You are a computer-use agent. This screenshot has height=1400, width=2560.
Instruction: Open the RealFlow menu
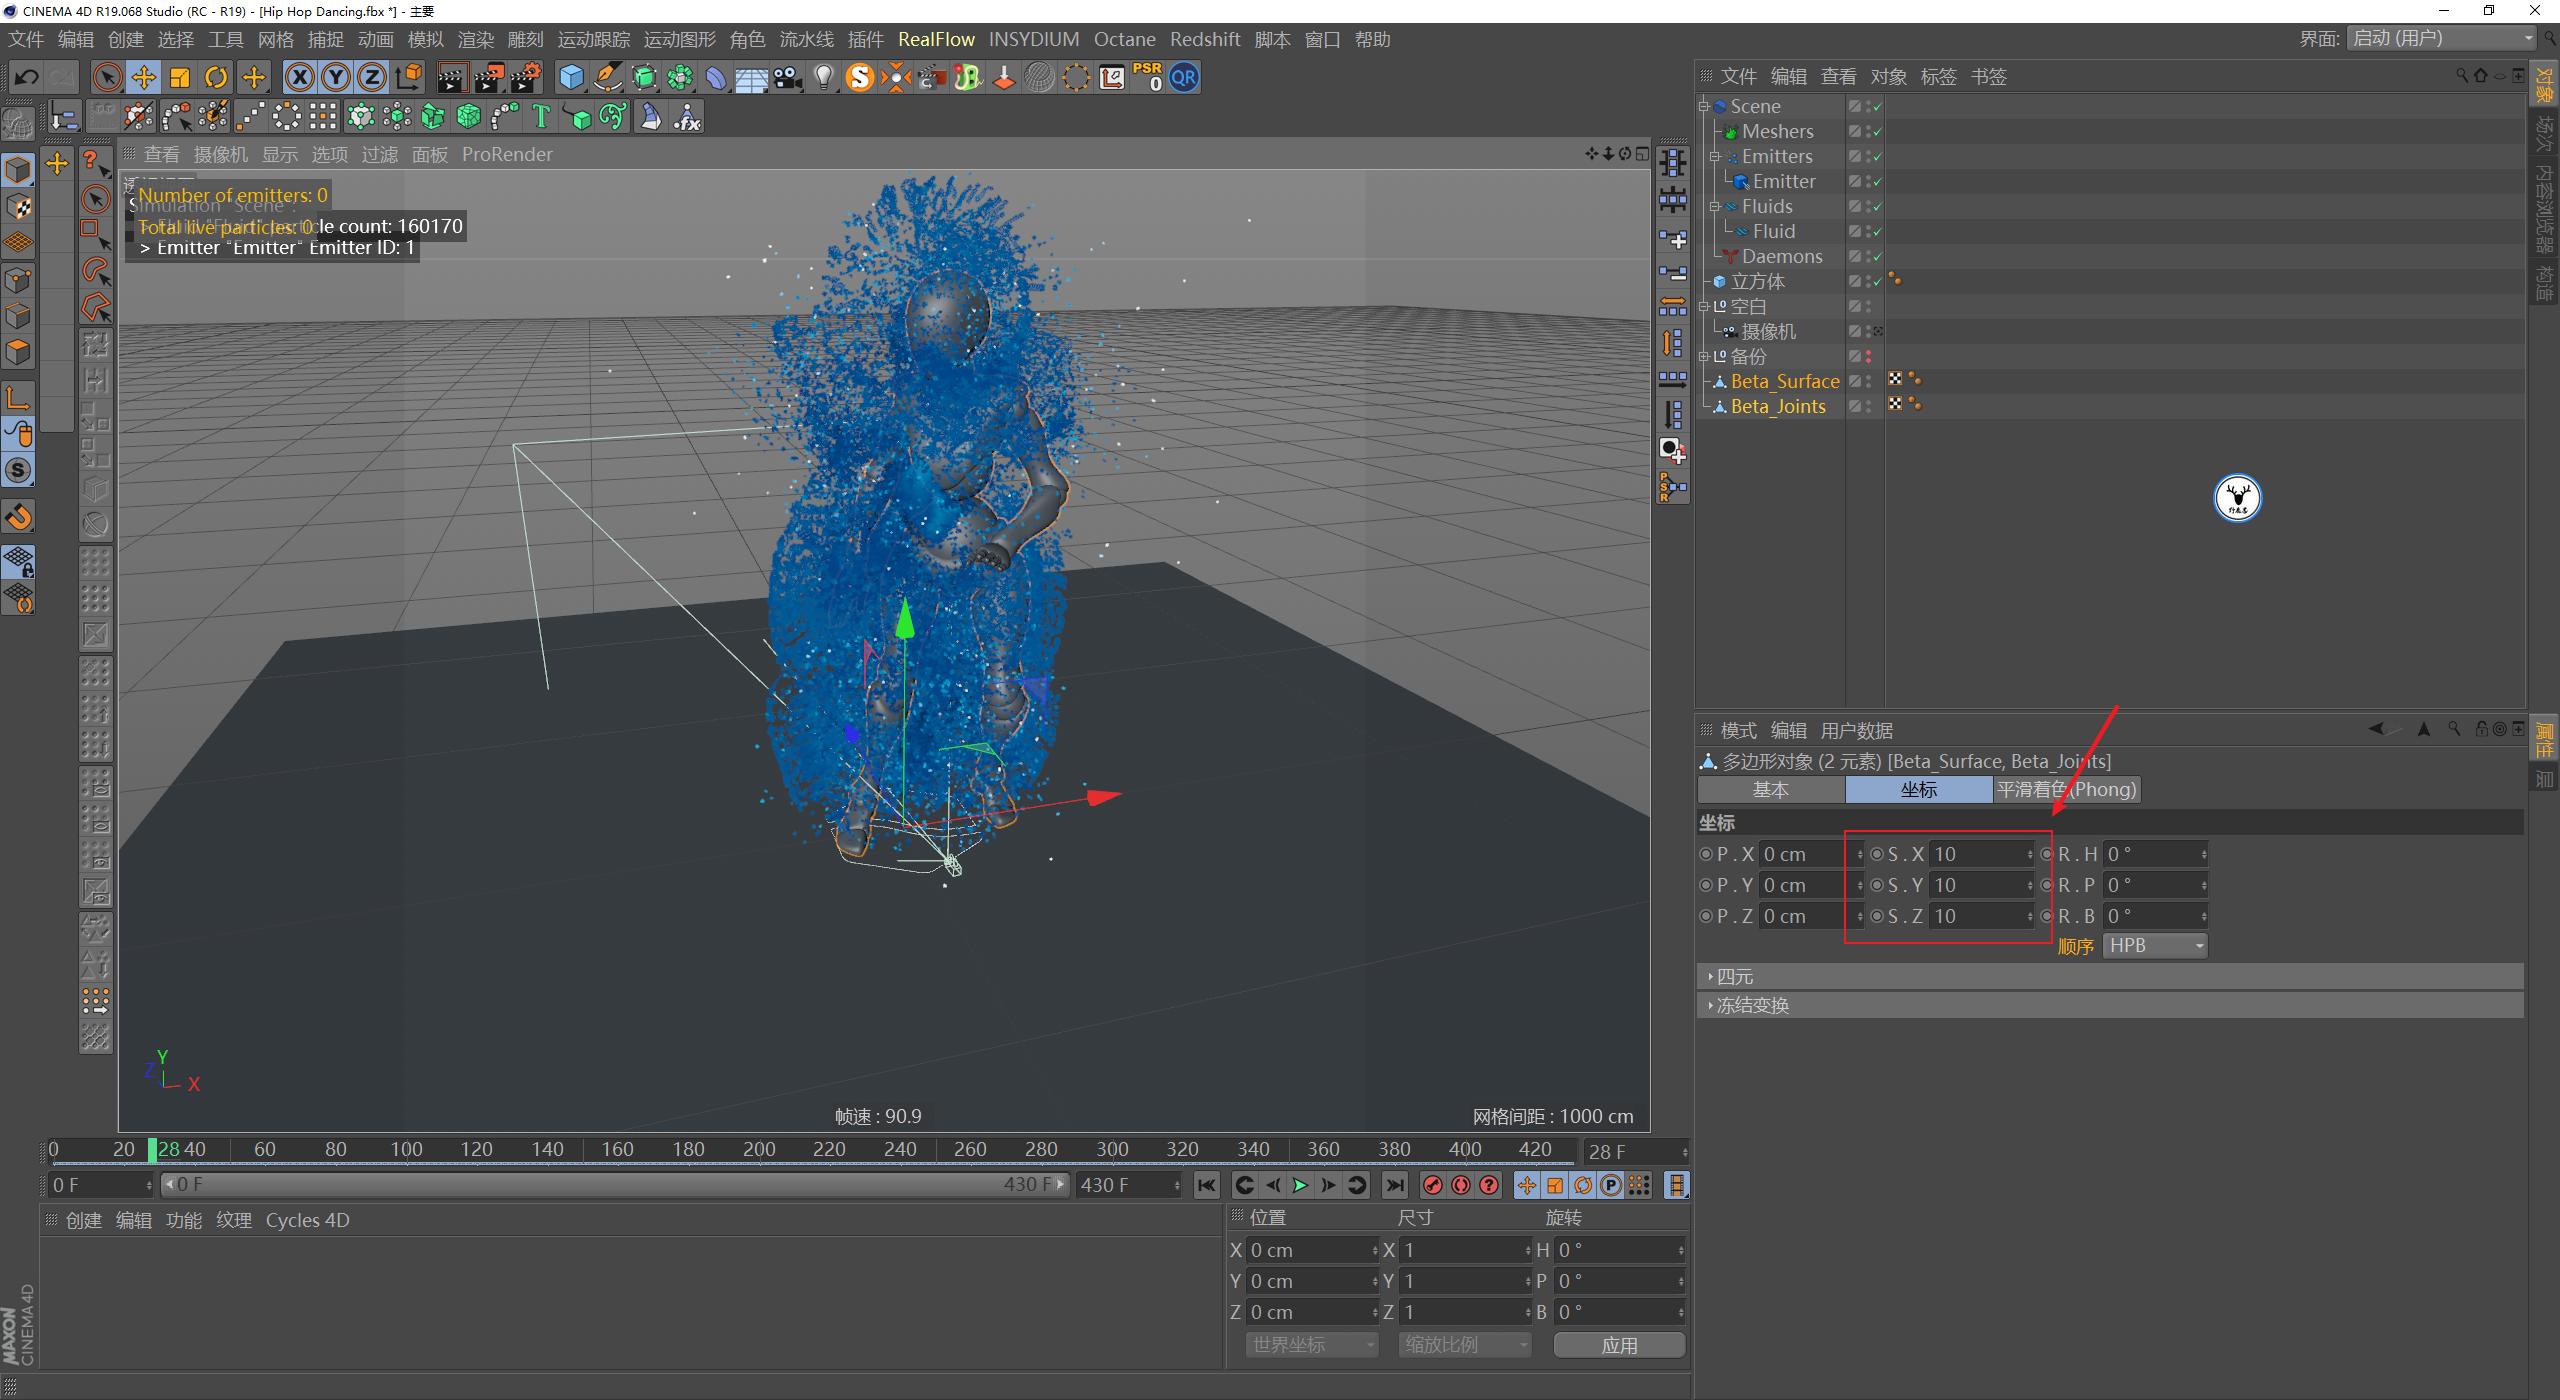tap(936, 39)
